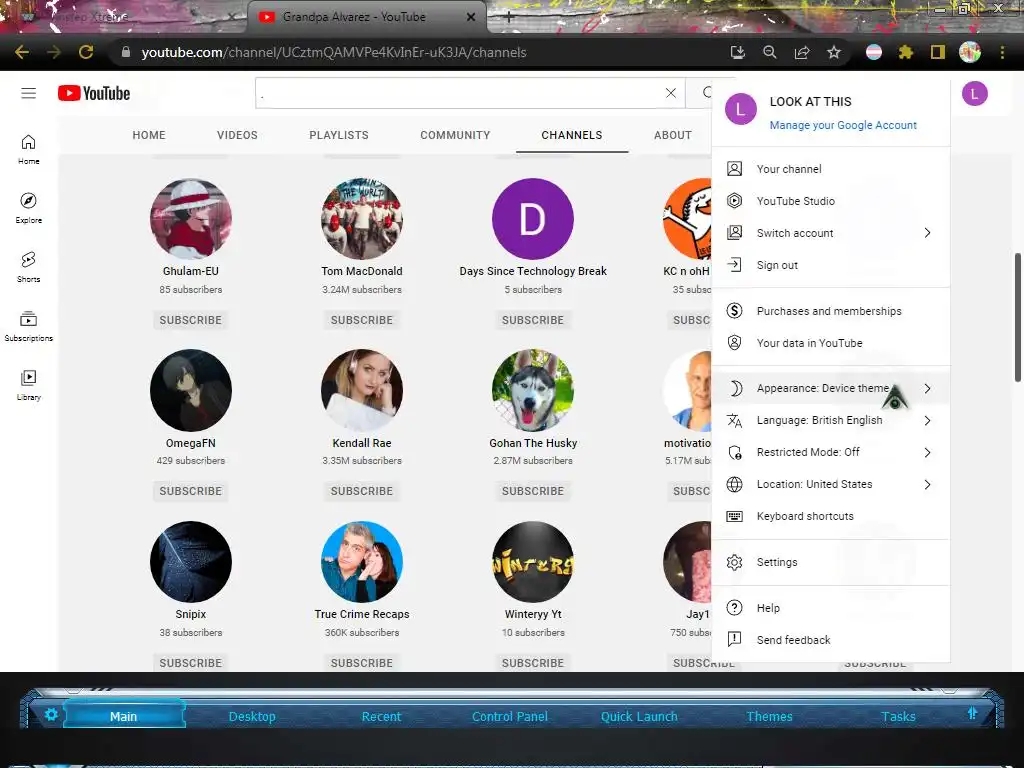The height and width of the screenshot is (768, 1024).
Task: Click Manage your Google Account link
Action: [x=843, y=125]
